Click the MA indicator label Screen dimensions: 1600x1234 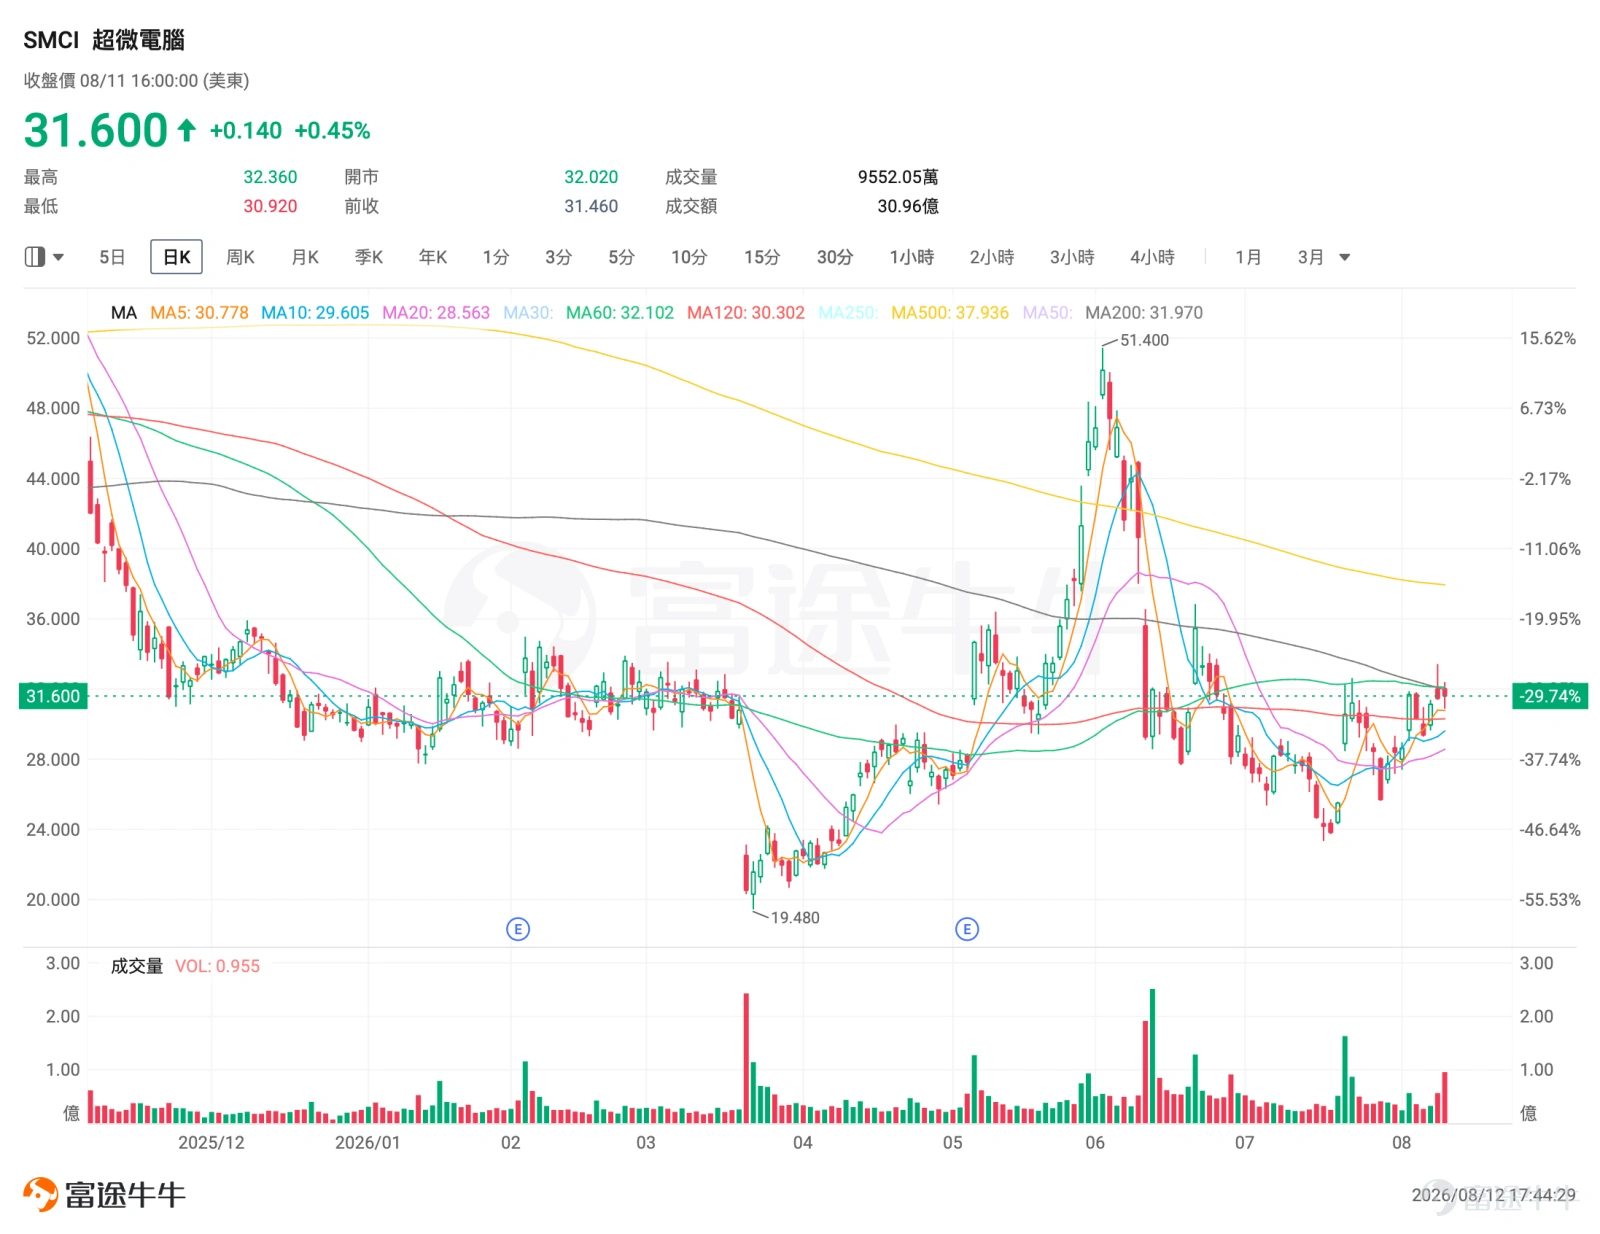point(124,313)
